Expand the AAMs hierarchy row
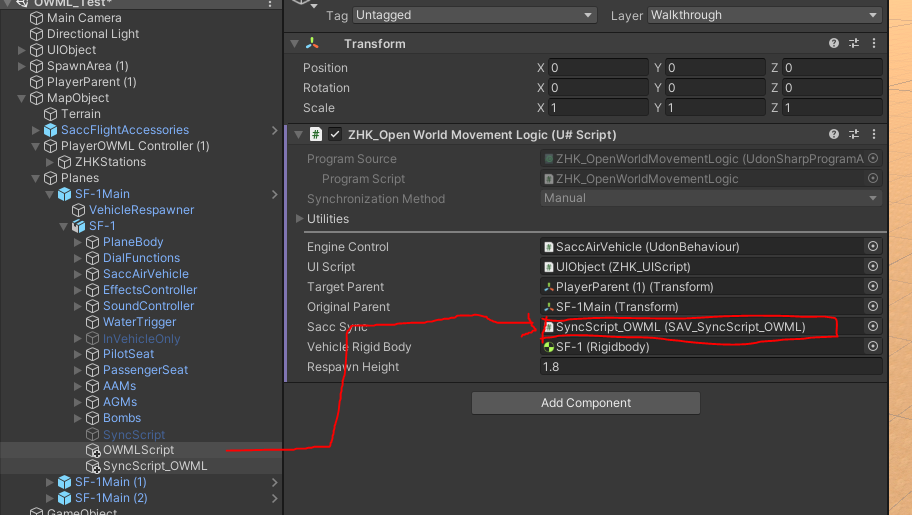The image size is (912, 515). (x=77, y=386)
